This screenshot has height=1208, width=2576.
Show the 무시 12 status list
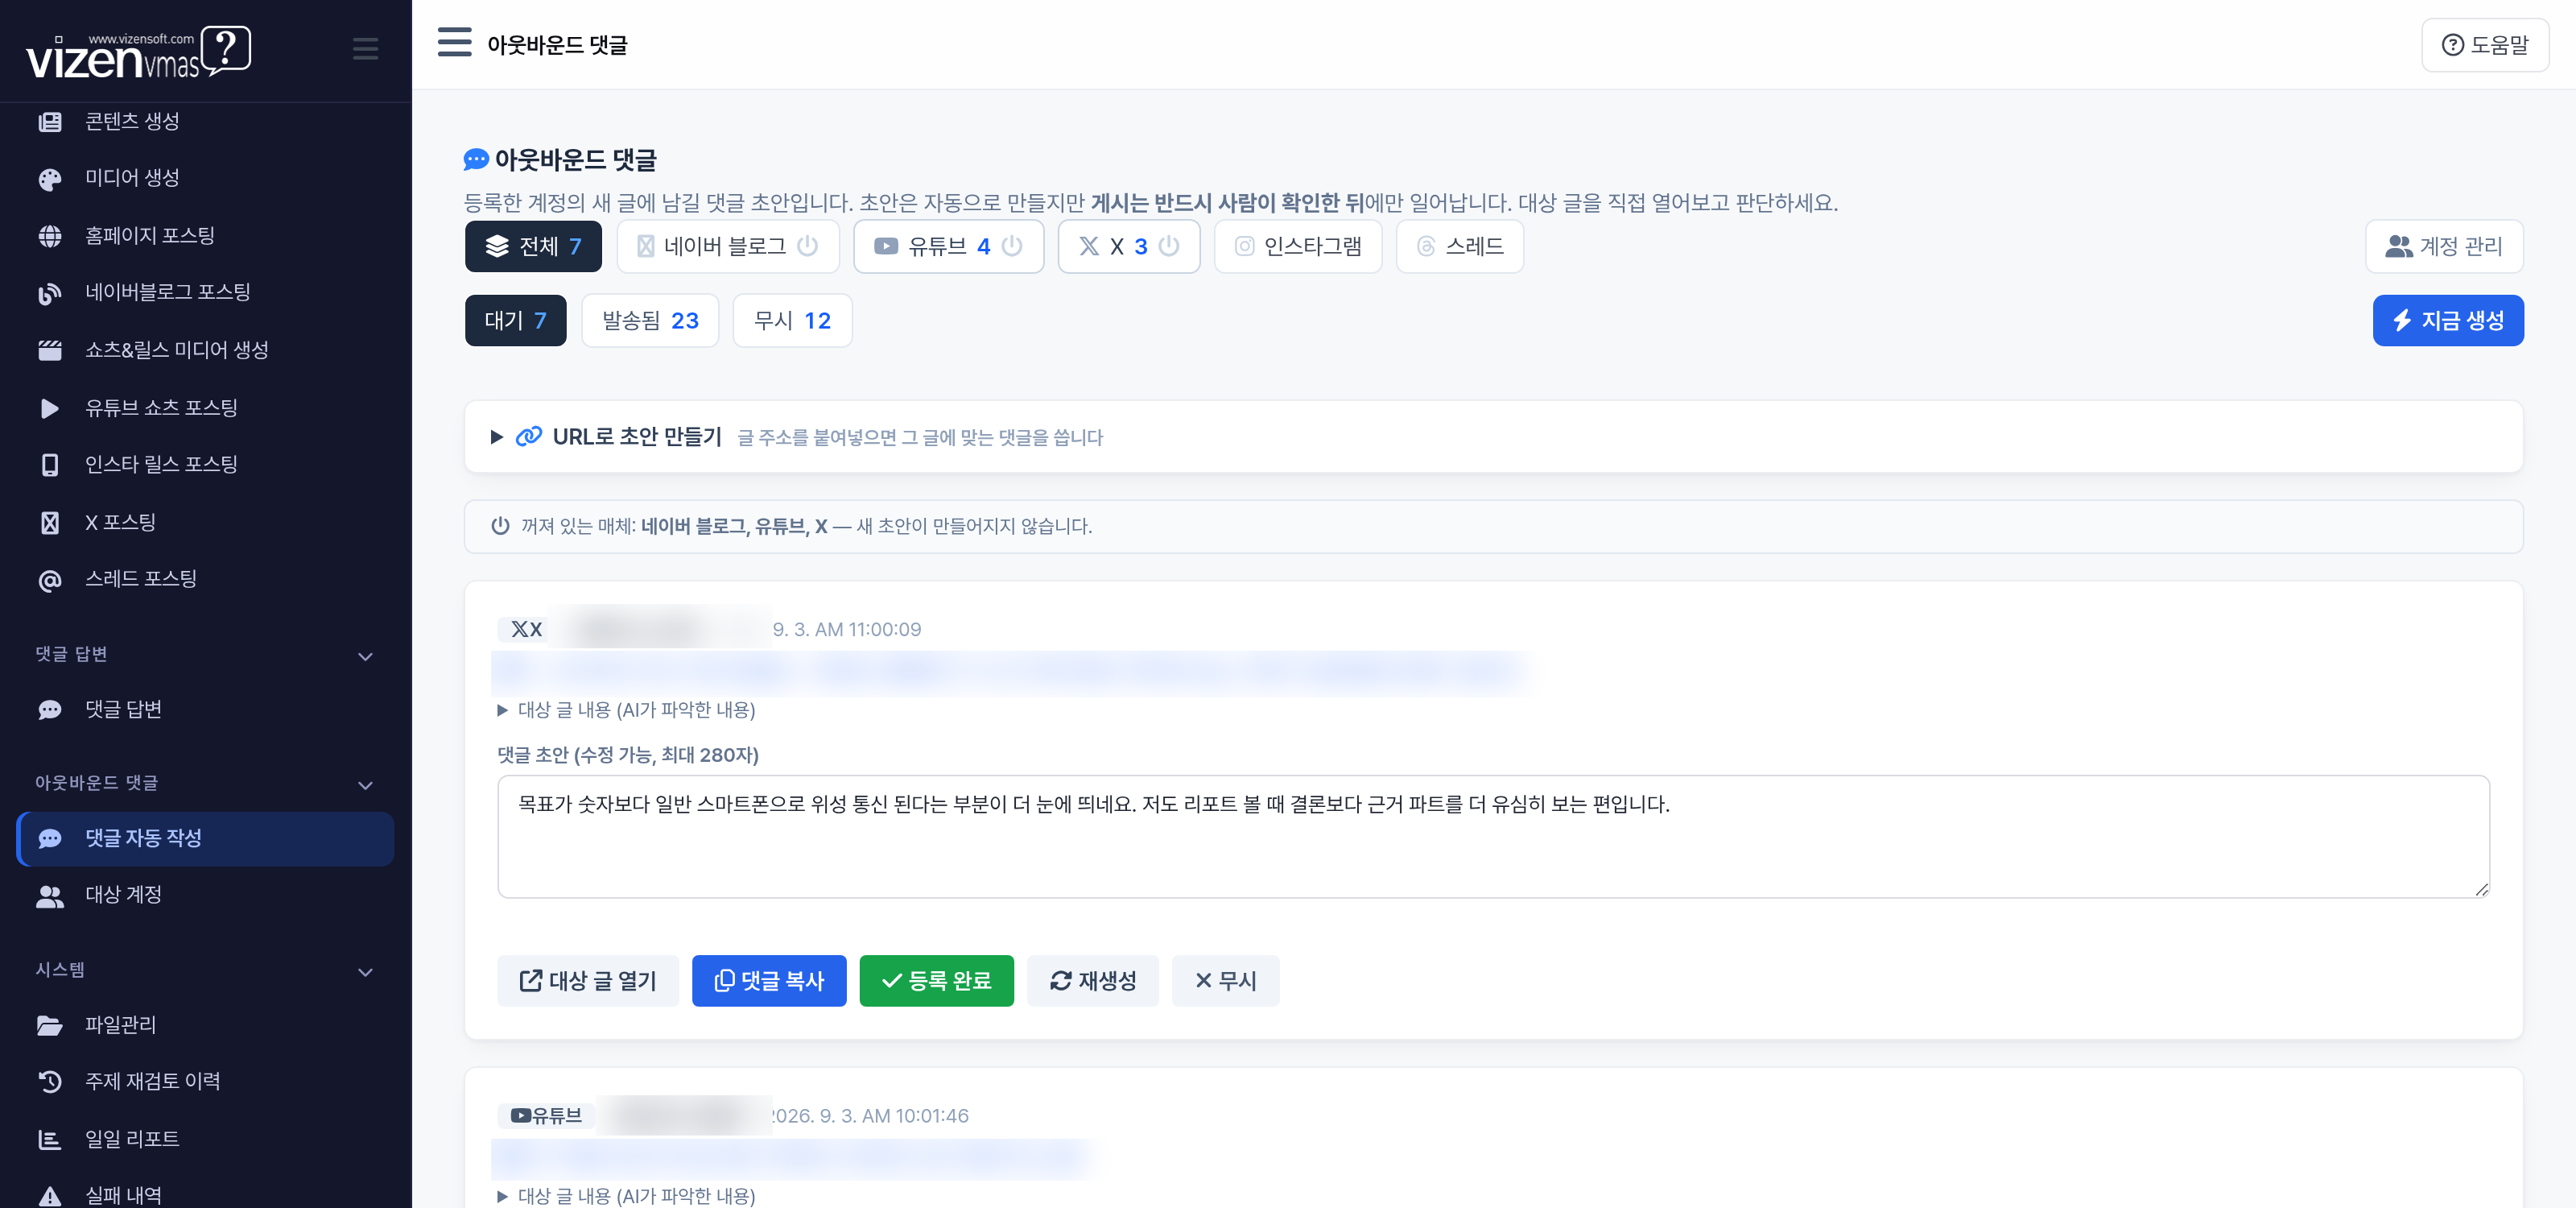tap(792, 320)
